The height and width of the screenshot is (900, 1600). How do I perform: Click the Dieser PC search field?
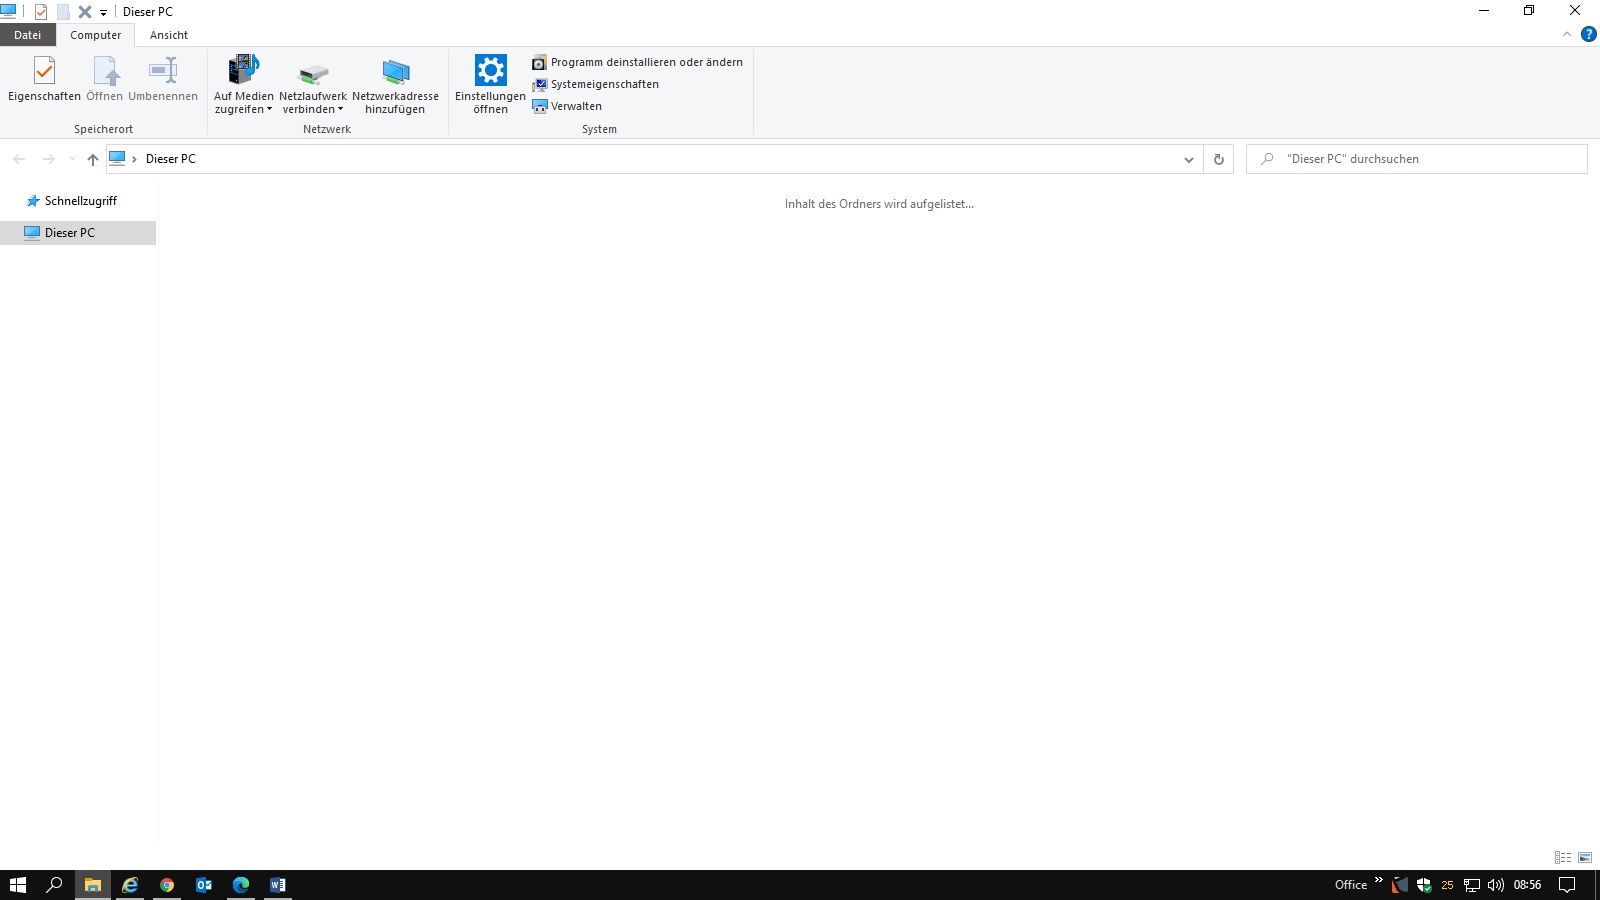(1416, 159)
